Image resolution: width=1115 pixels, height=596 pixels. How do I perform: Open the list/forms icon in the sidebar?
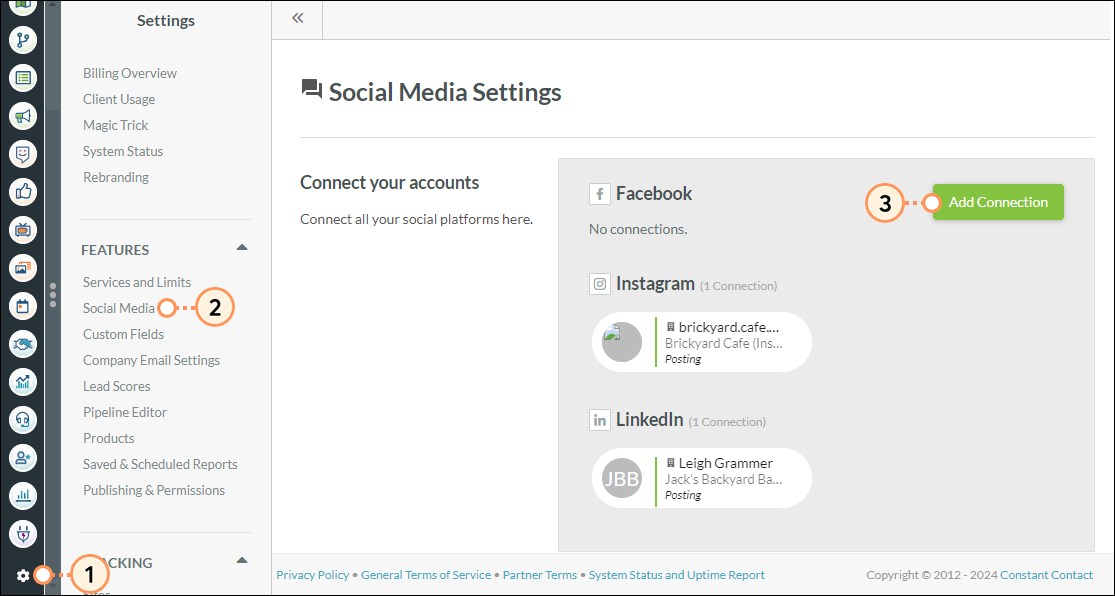pos(23,78)
